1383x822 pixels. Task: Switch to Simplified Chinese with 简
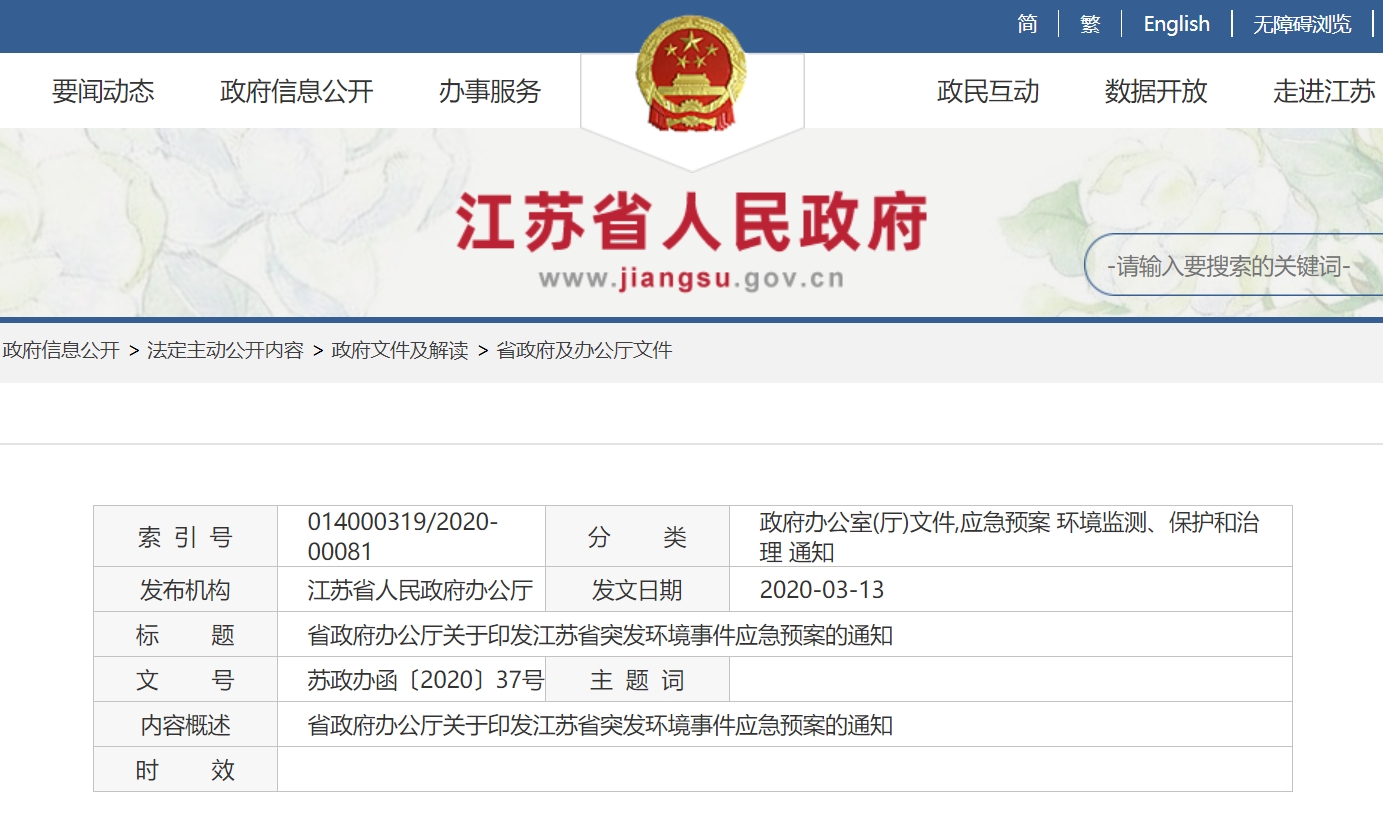pyautogui.click(x=1027, y=24)
